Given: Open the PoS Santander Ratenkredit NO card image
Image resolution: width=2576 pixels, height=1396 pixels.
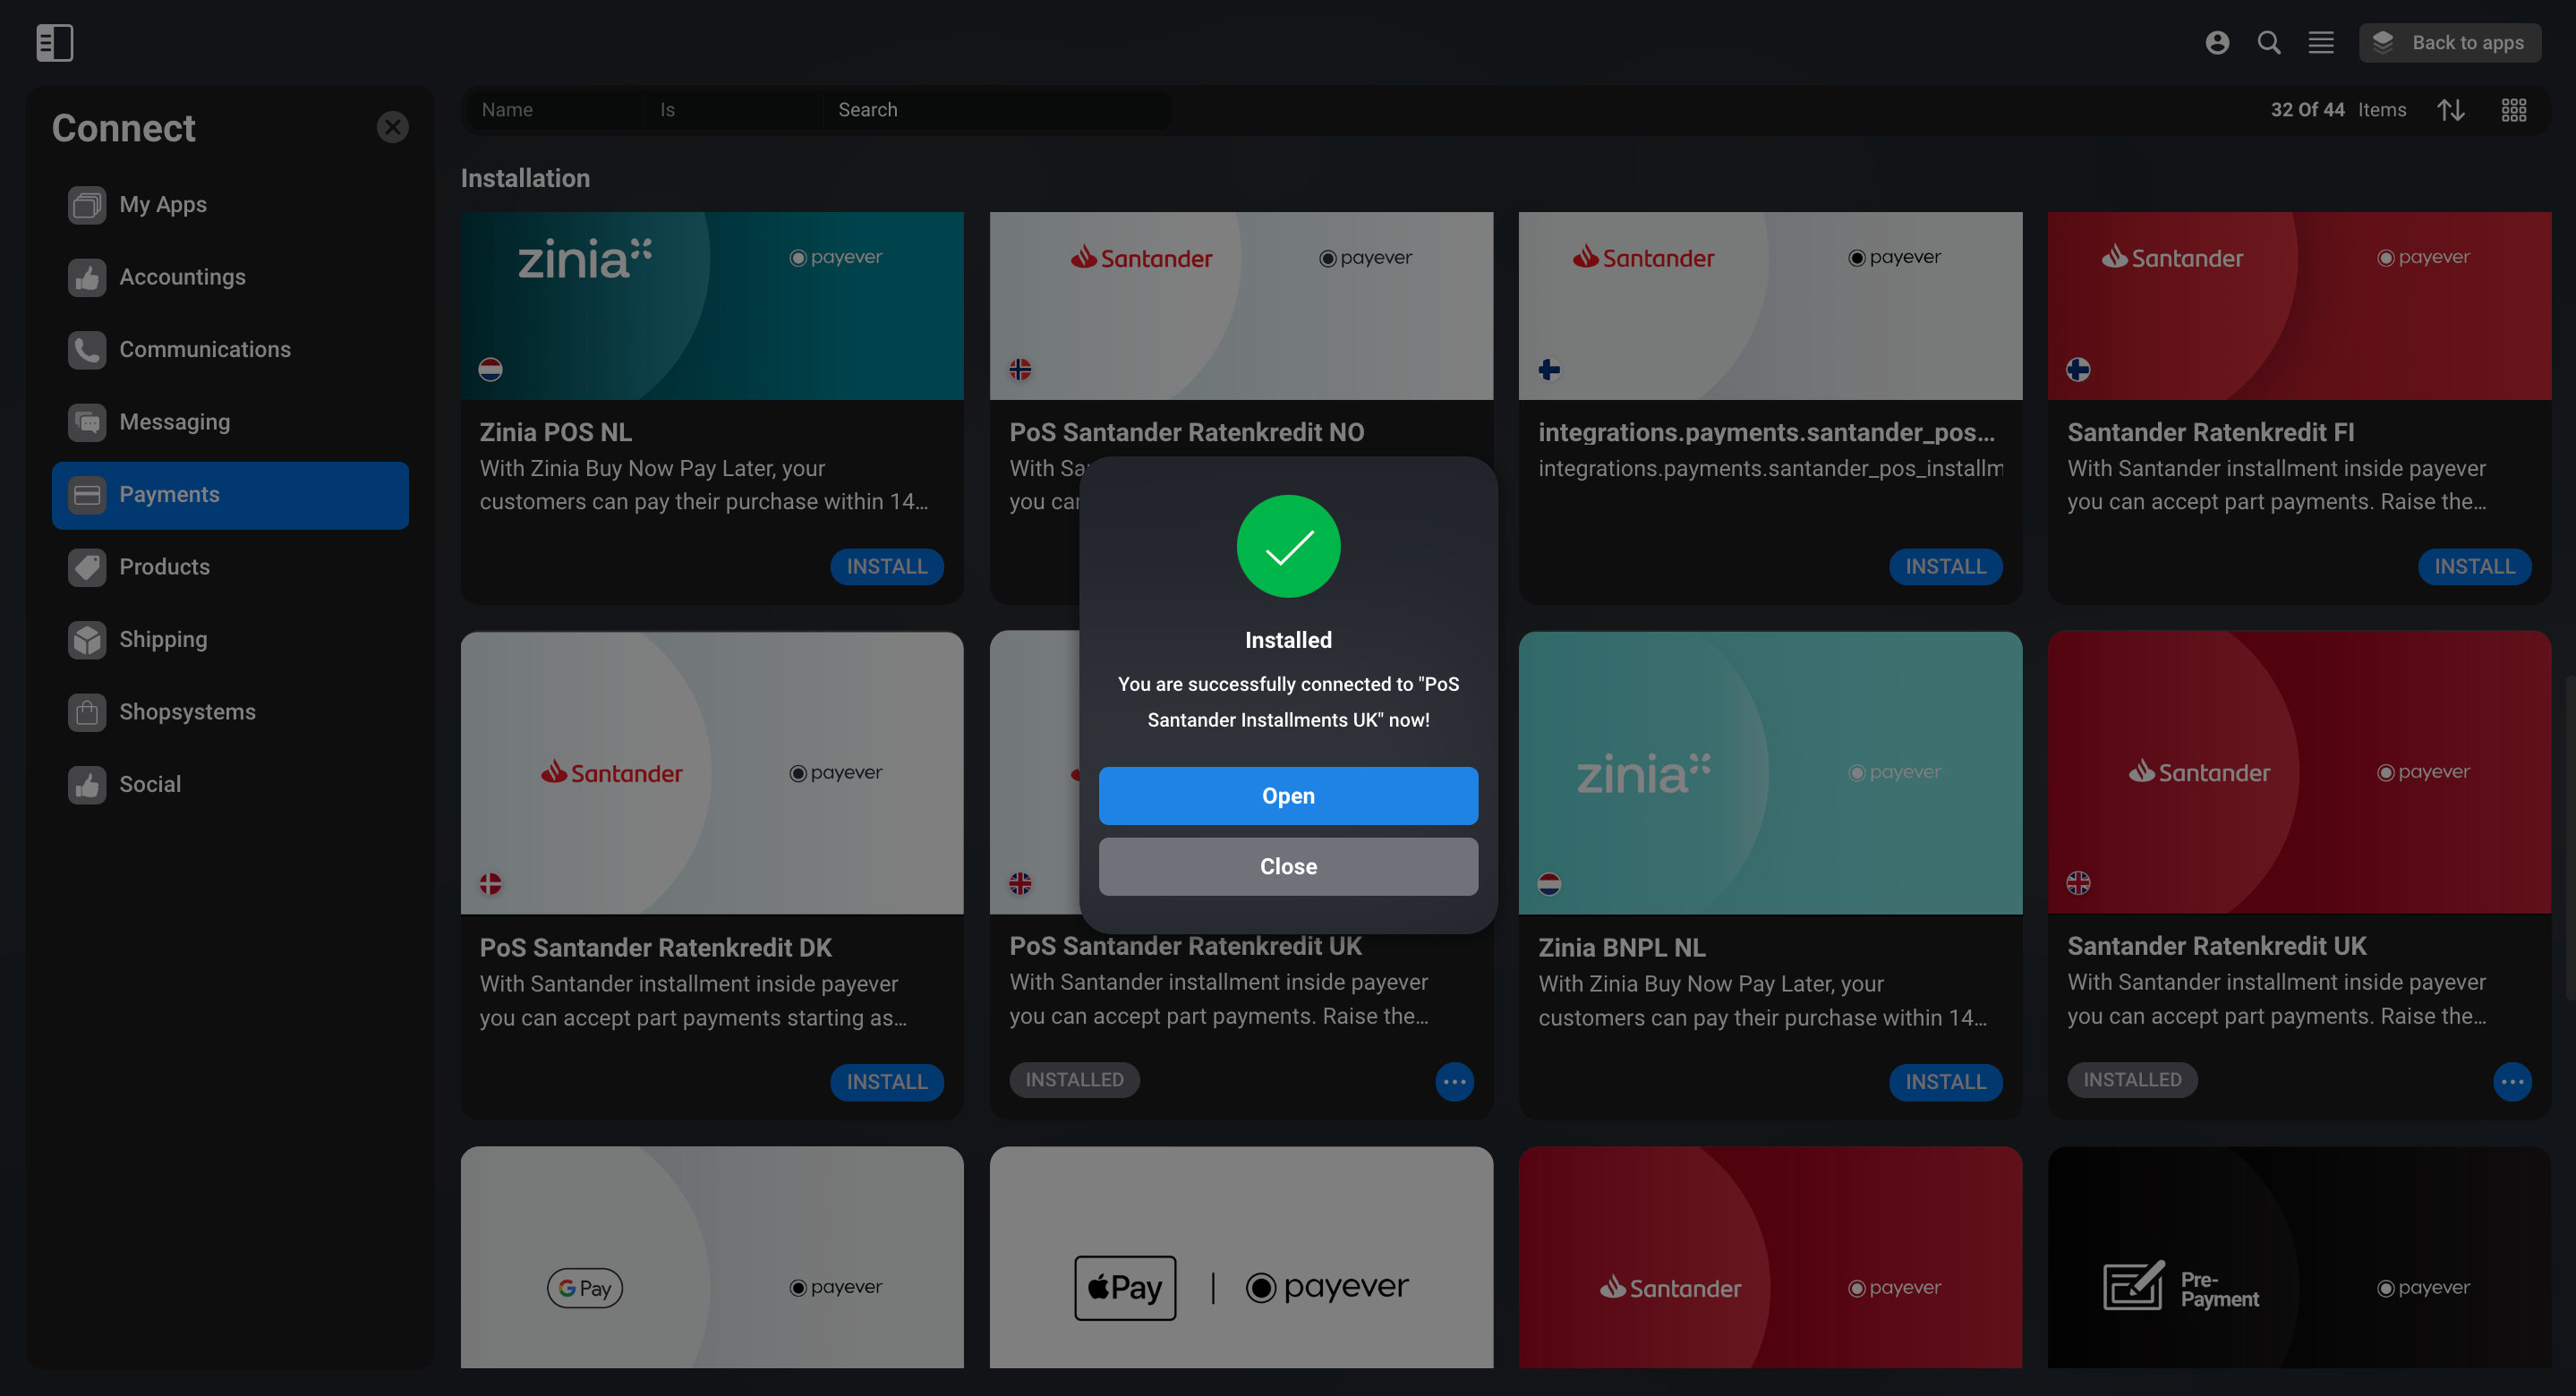Looking at the screenshot, I should [x=1241, y=306].
